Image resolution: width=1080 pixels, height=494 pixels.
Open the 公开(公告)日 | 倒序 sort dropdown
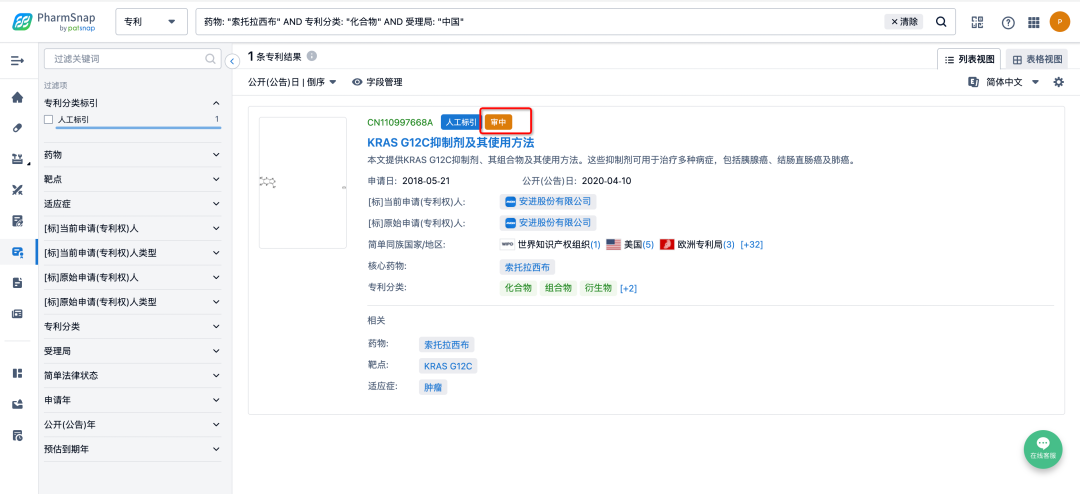[x=292, y=82]
